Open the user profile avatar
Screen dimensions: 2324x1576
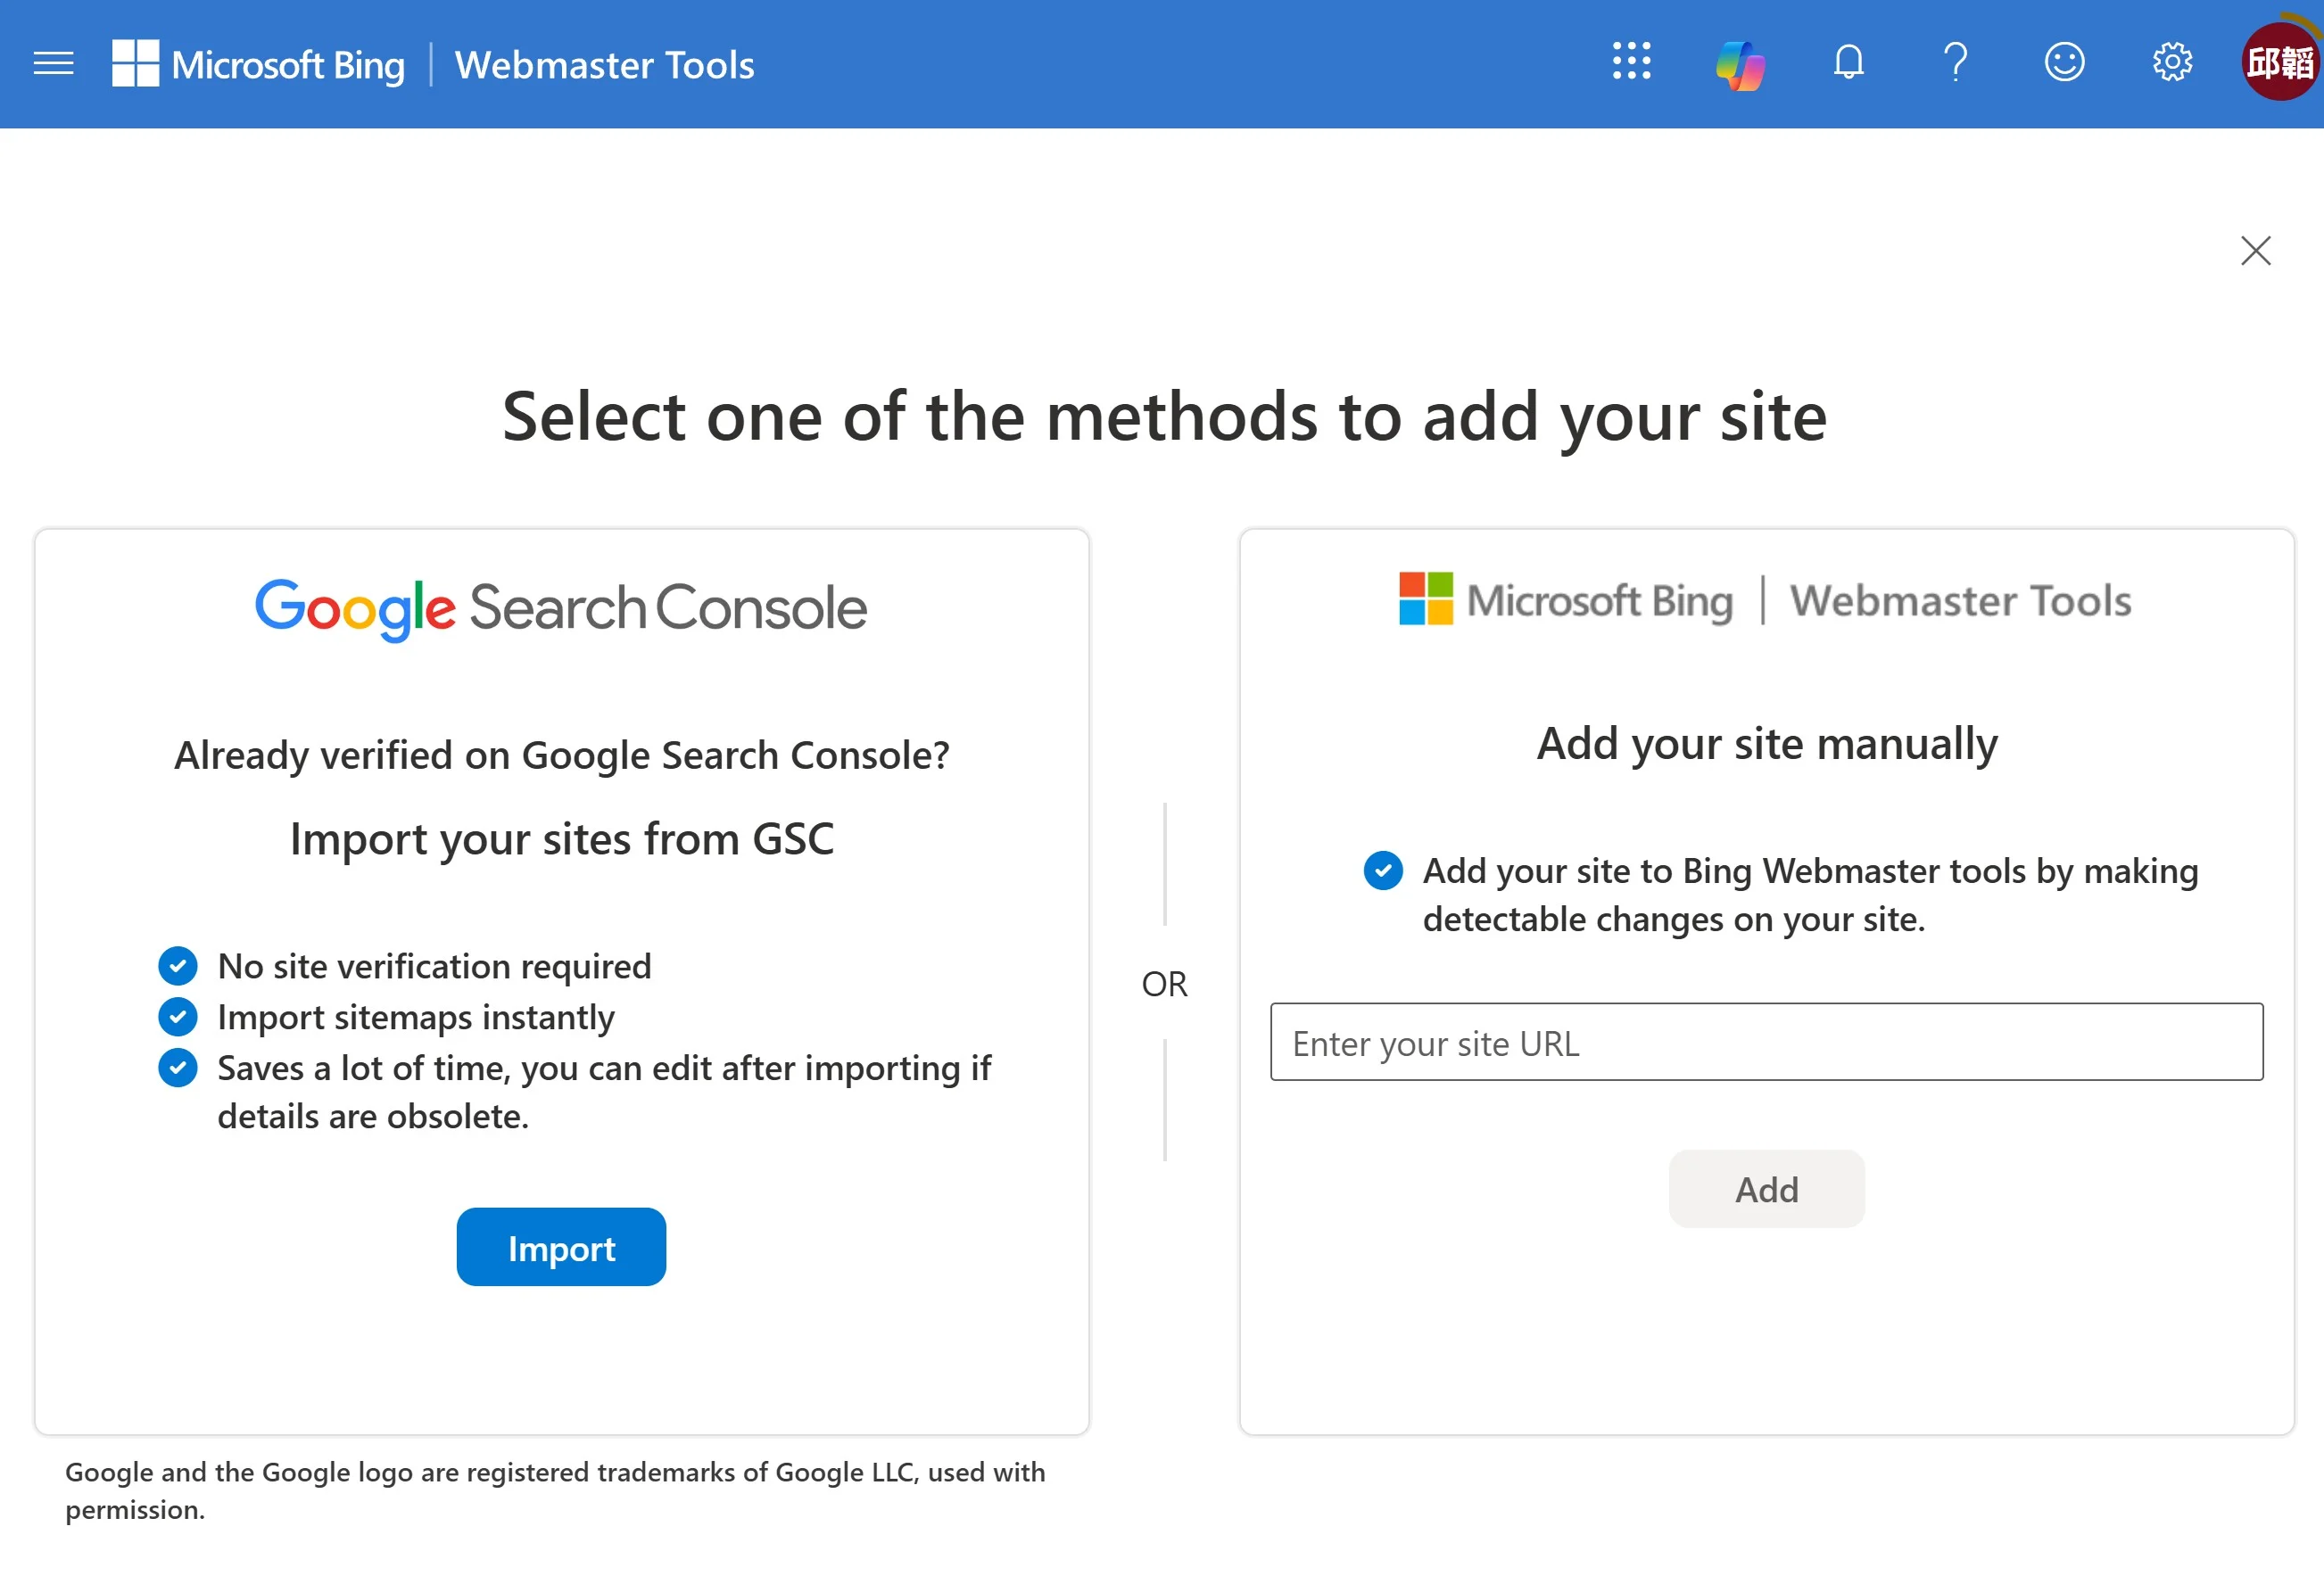tap(2279, 63)
